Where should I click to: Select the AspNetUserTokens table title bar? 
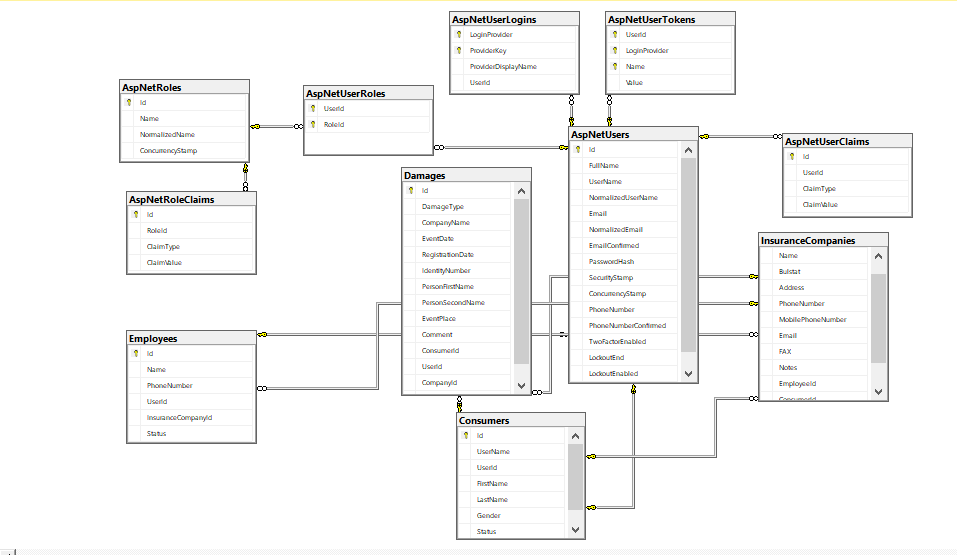[x=670, y=20]
